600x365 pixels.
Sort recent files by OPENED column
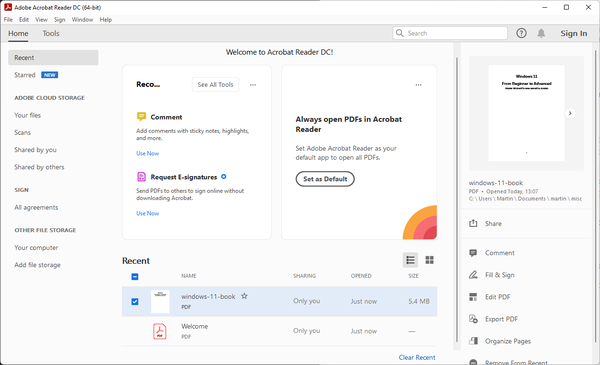point(361,275)
